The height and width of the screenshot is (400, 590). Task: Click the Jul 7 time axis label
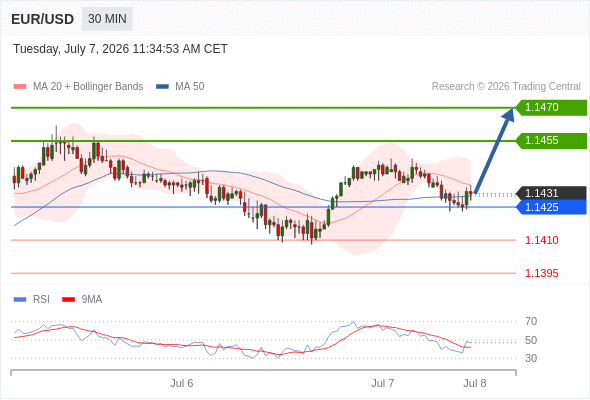(383, 383)
